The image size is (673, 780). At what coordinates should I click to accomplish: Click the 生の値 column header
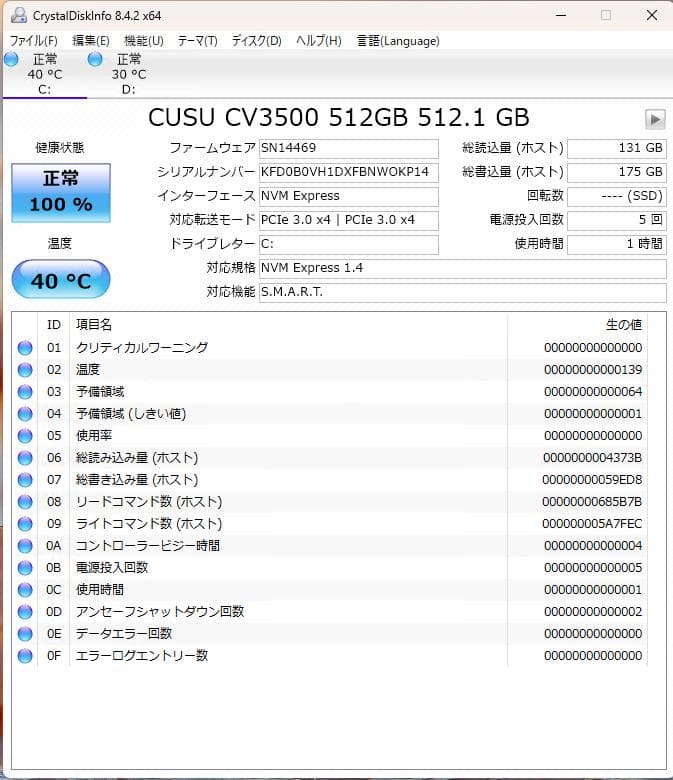click(x=577, y=325)
